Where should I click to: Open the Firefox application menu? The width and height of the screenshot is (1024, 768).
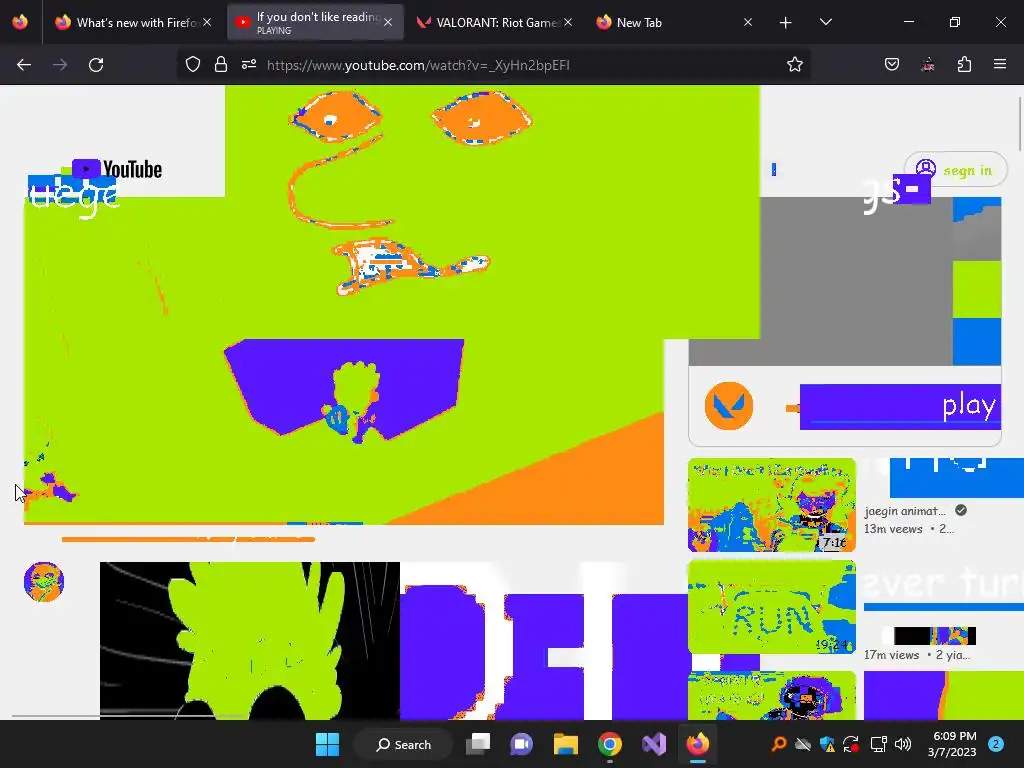point(1000,65)
